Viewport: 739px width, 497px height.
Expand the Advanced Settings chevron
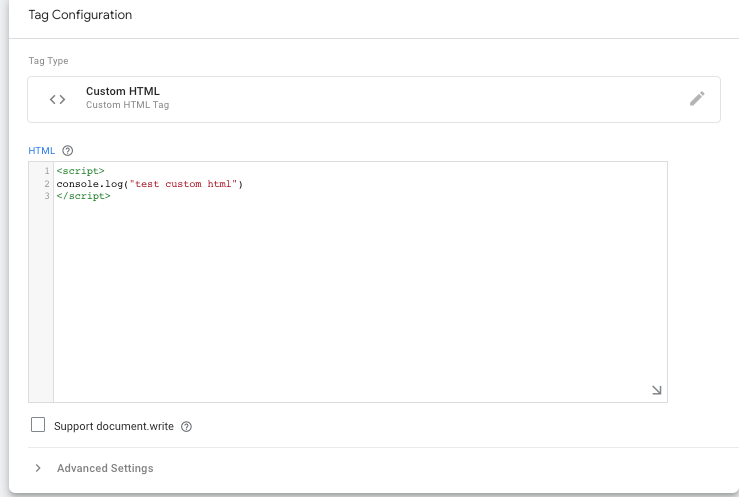point(38,468)
